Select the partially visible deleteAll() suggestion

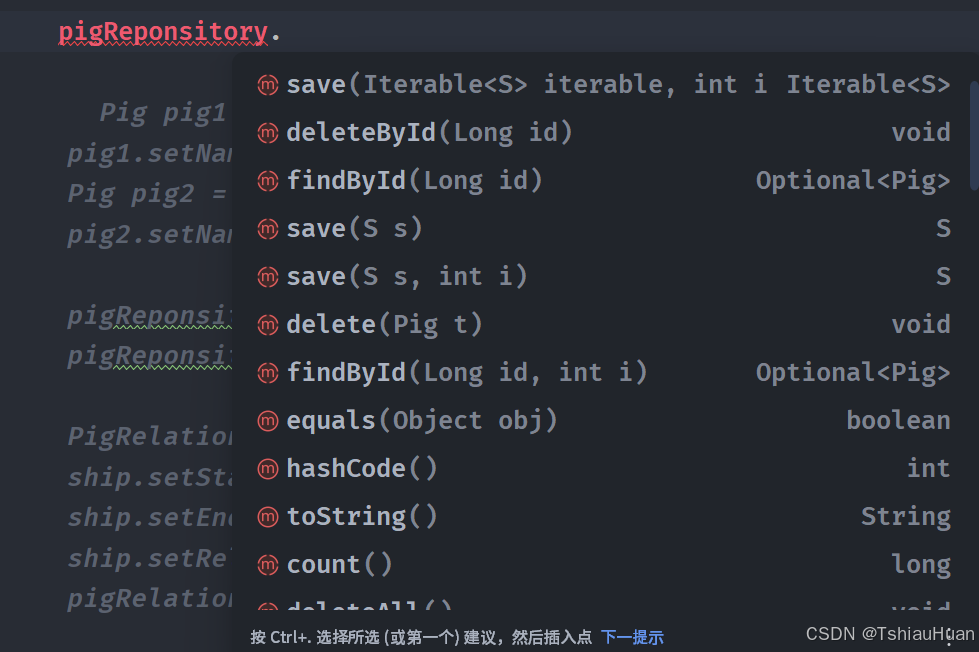pos(604,606)
